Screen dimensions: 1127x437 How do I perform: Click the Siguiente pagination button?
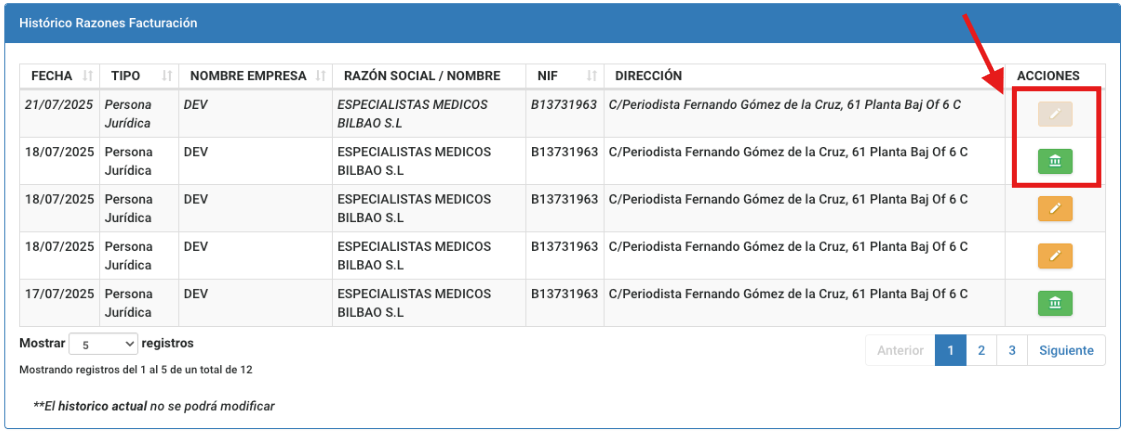[x=1066, y=350]
